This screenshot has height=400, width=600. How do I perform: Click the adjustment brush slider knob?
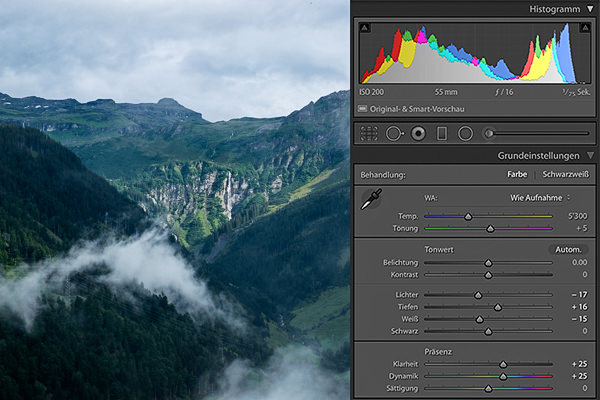(x=489, y=134)
